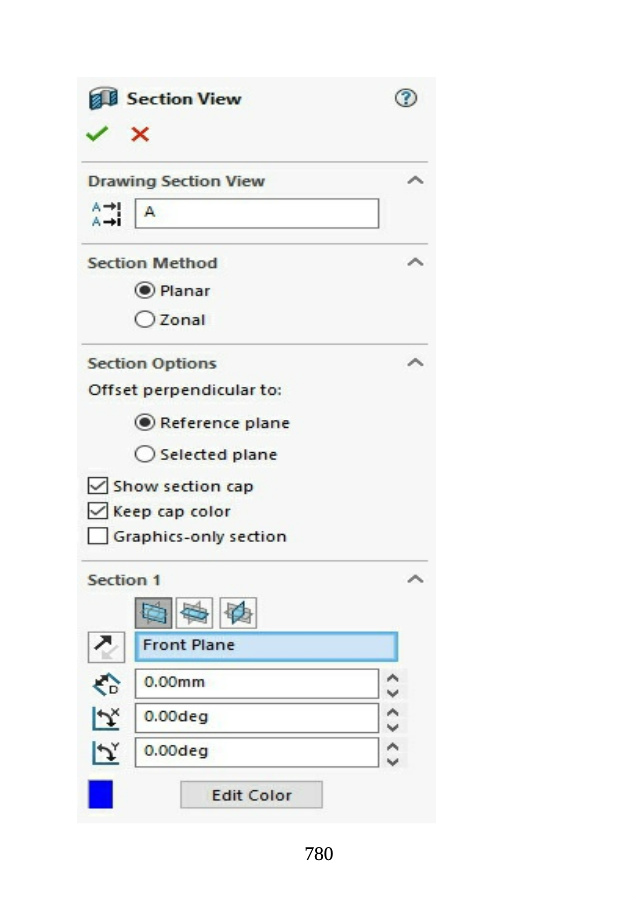
Task: Select the Top plane section icon
Action: tap(195, 612)
